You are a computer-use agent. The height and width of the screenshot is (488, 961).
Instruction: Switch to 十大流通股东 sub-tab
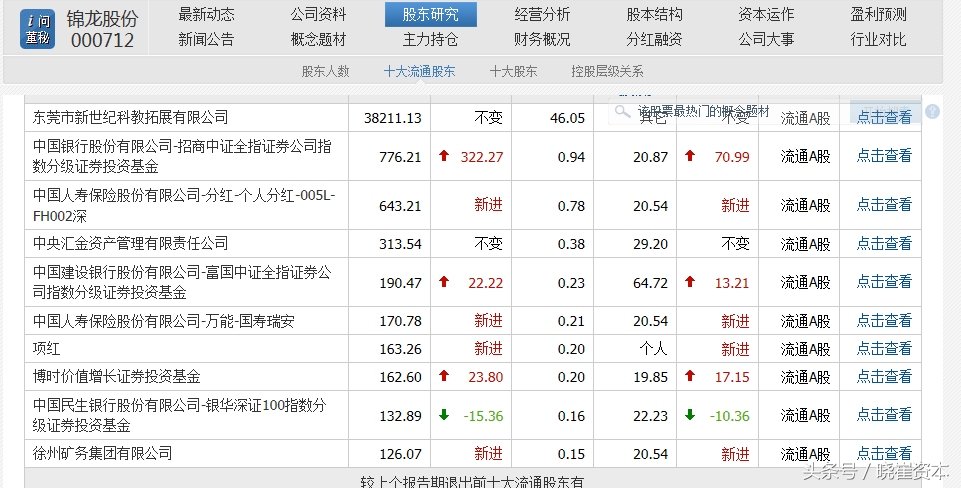[x=419, y=72]
